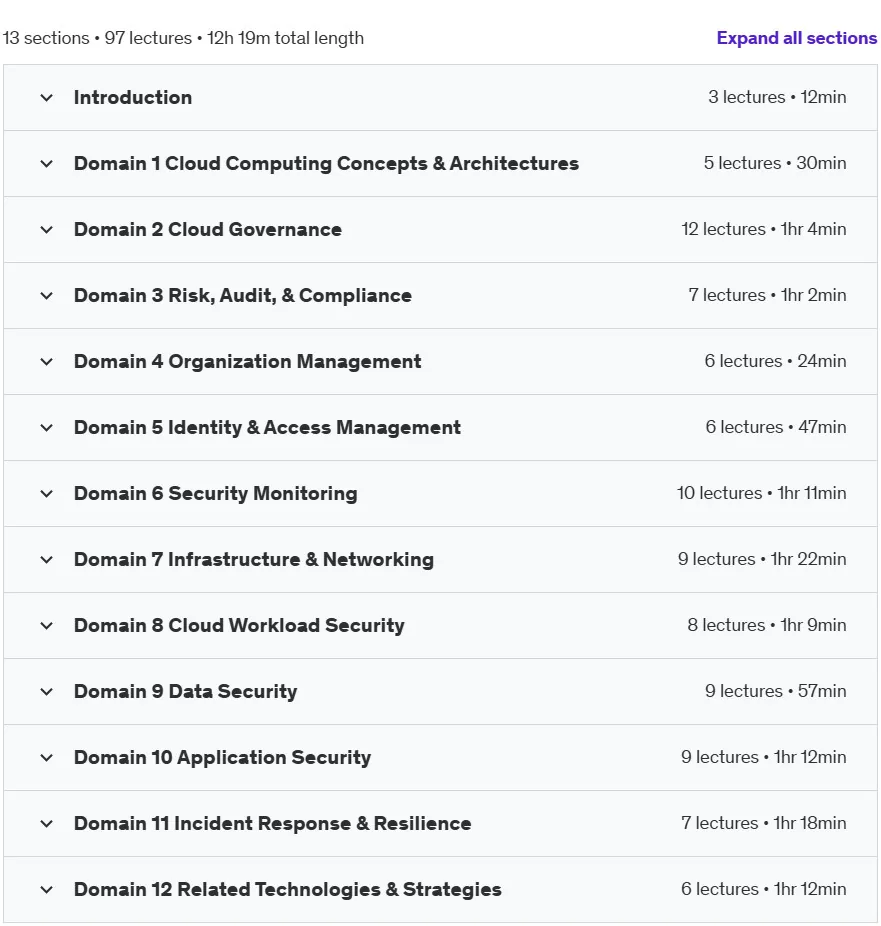Image resolution: width=881 pixels, height=926 pixels.
Task: Expand chevron for Domain 8 Cloud Workload Security
Action: (47, 625)
